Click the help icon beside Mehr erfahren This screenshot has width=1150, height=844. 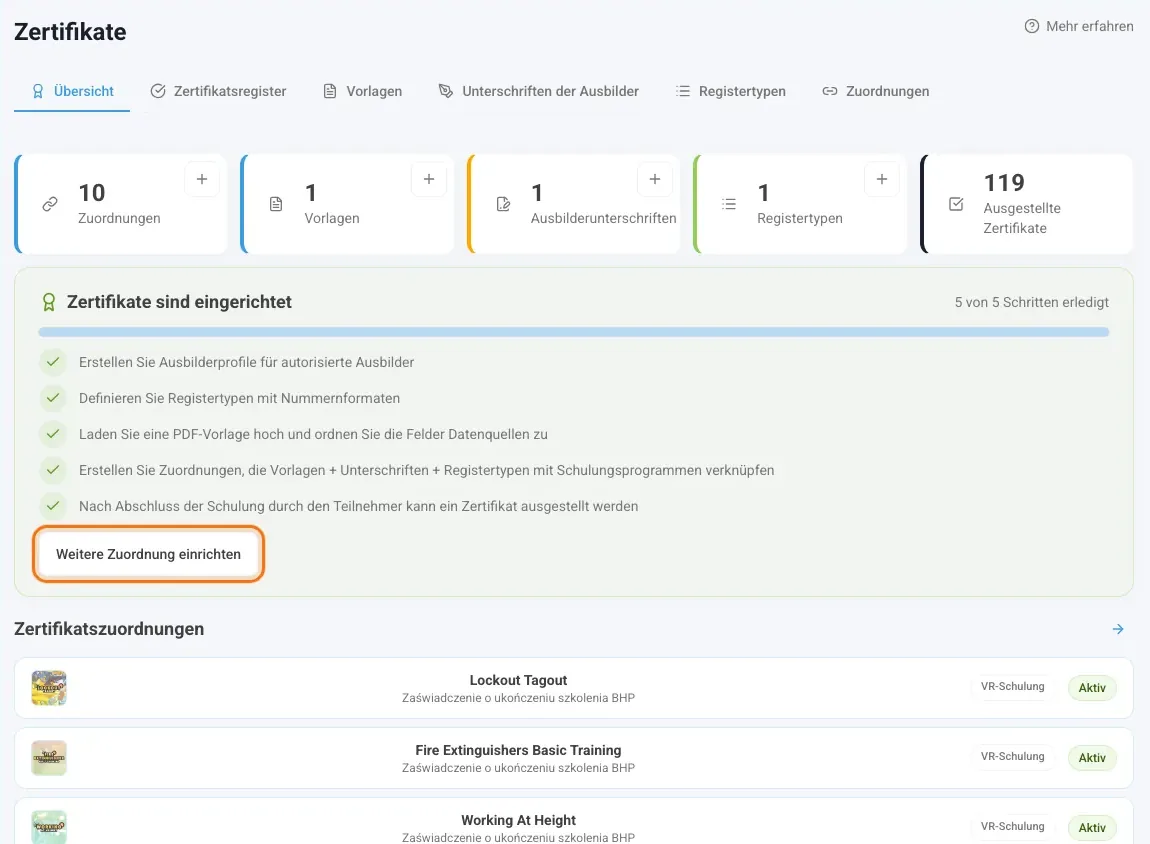pos(1032,26)
